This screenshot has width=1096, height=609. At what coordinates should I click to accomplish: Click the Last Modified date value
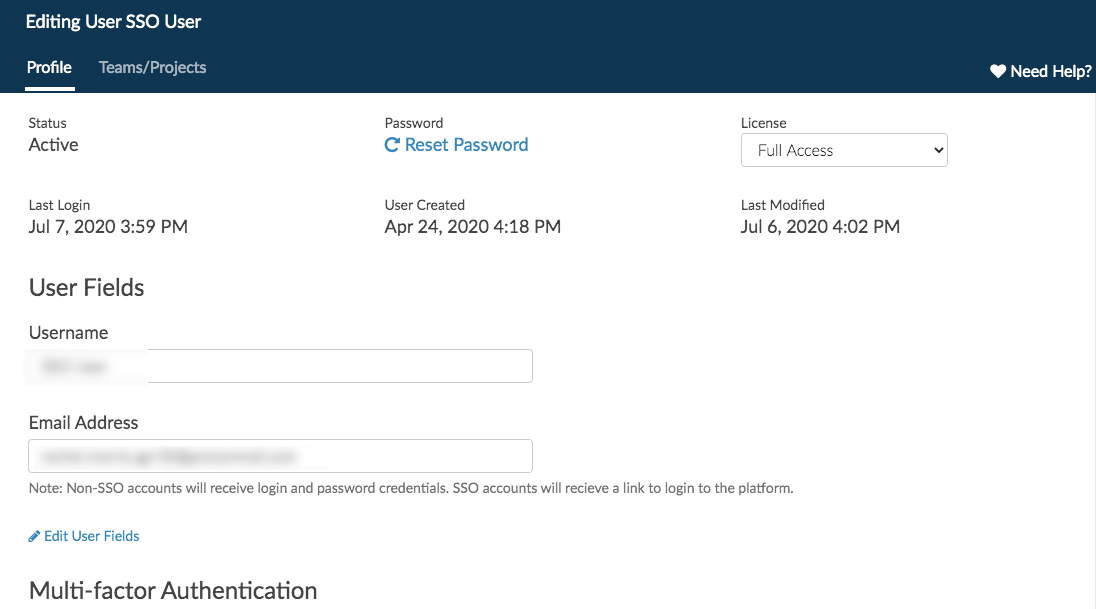(x=820, y=227)
